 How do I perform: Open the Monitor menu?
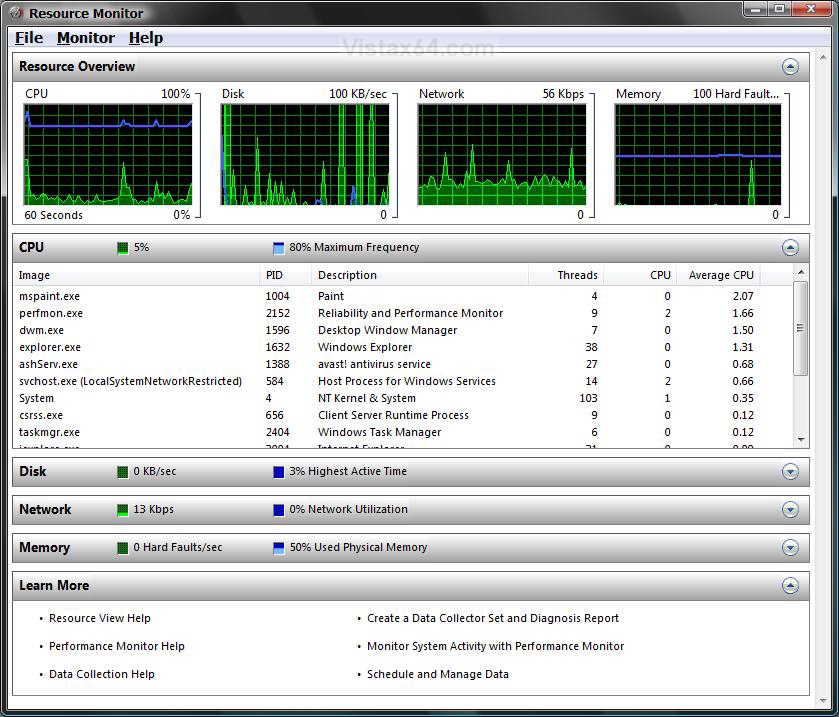[x=86, y=38]
